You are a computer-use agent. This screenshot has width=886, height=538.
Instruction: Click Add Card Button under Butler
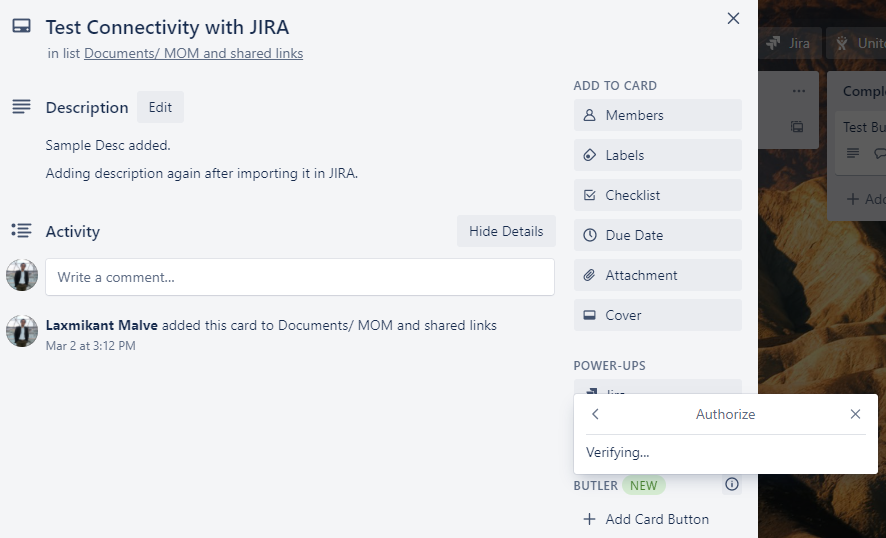pyautogui.click(x=658, y=519)
